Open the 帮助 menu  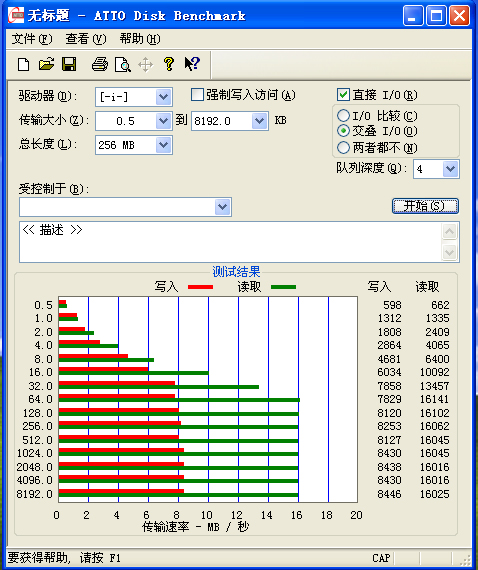[140, 39]
